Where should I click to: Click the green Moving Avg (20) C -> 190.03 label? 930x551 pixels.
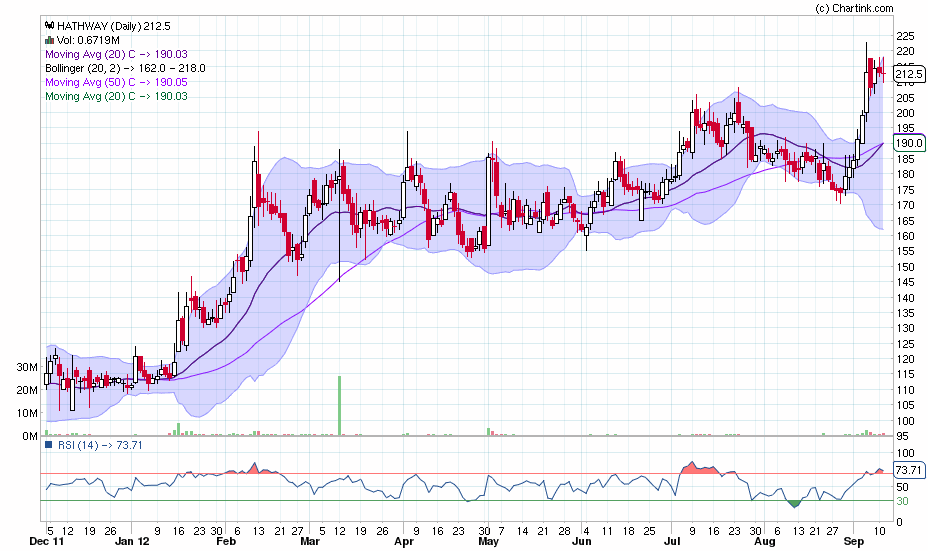tap(116, 96)
